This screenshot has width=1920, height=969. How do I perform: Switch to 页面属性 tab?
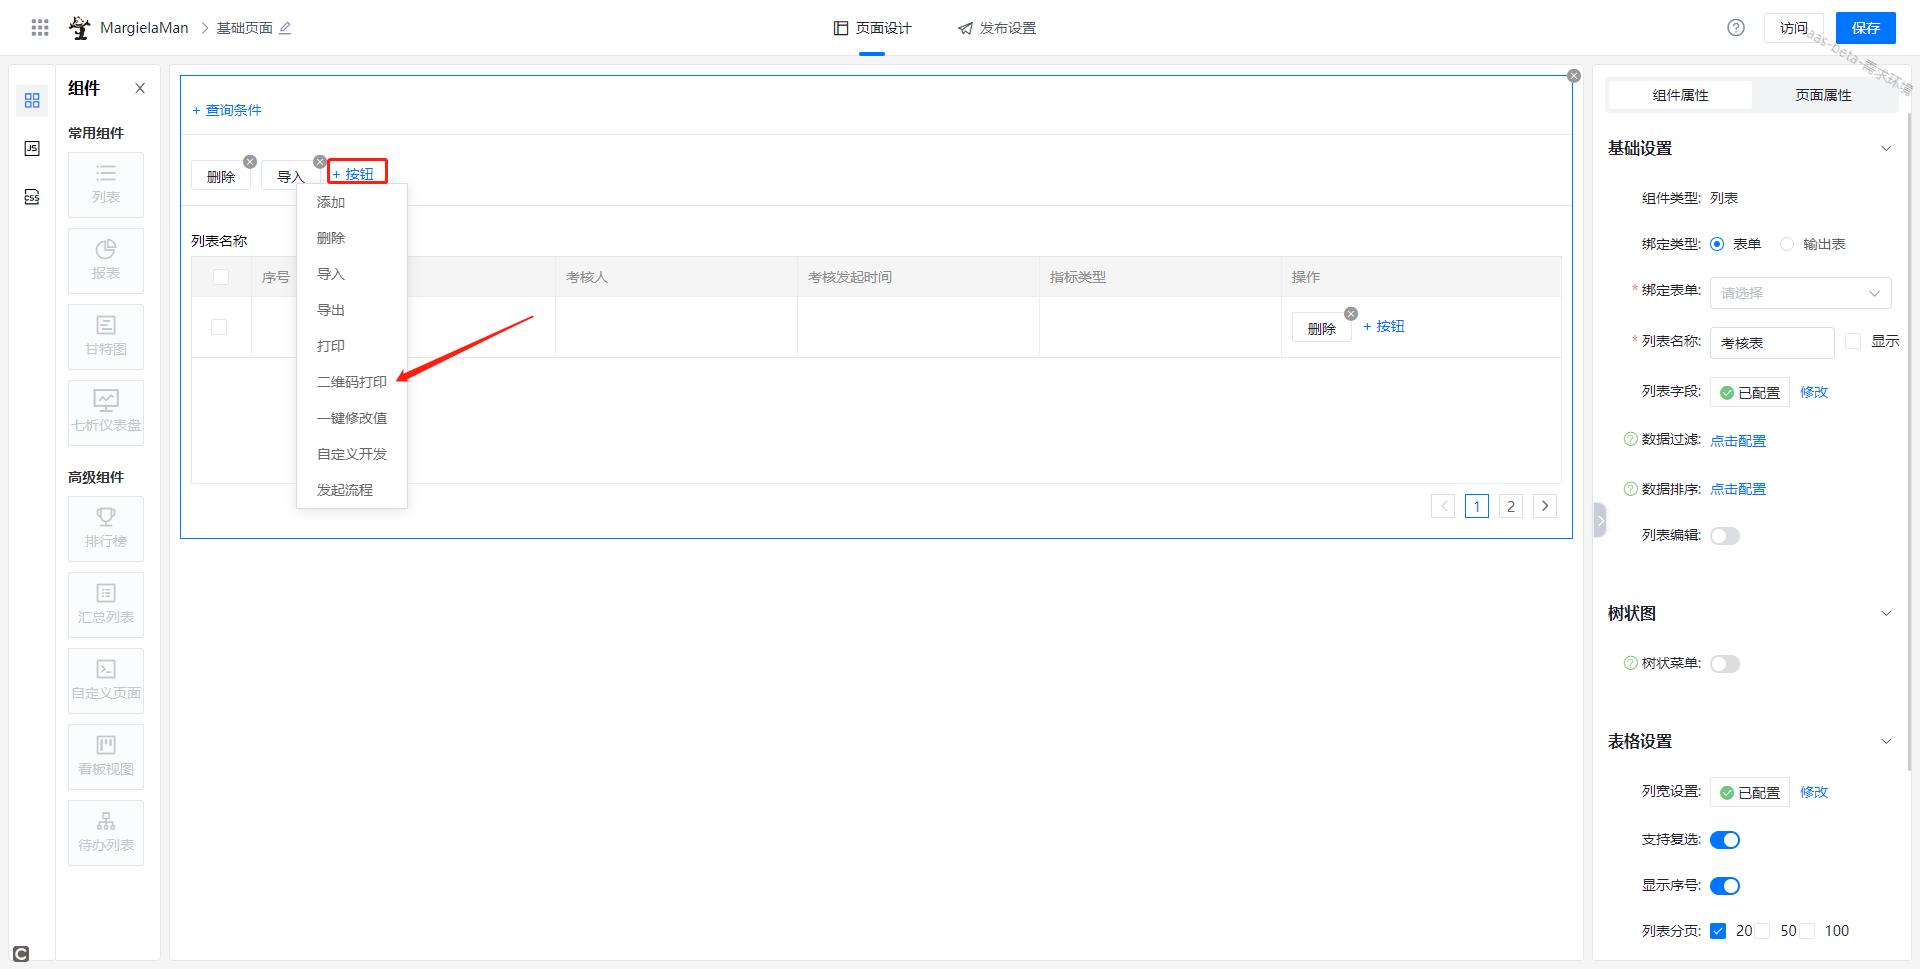pos(1823,95)
